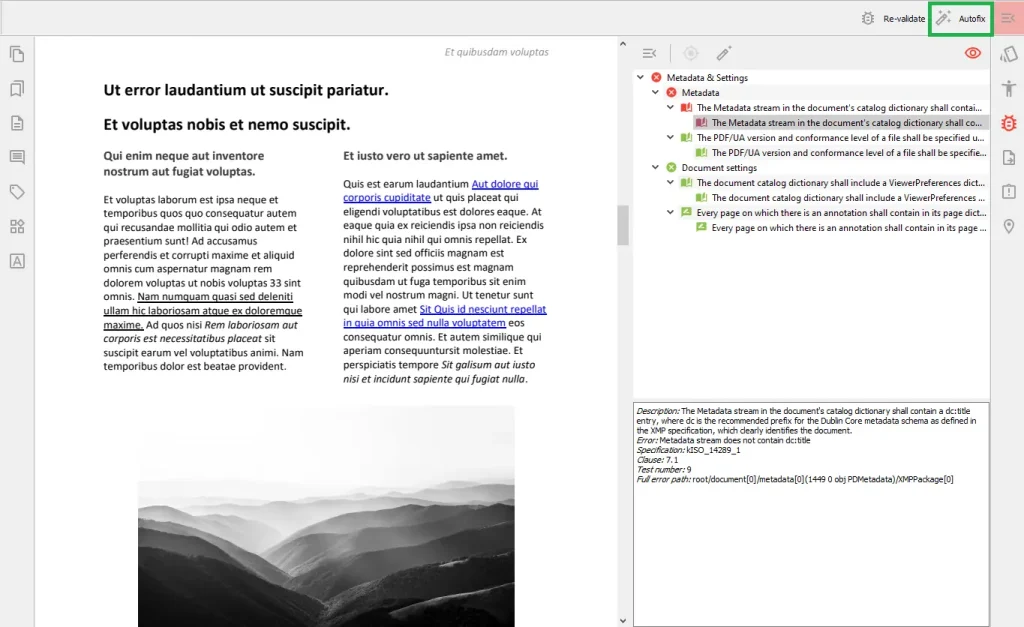Click the document scrollbar down arrow
This screenshot has height=627, width=1024.
(622, 620)
